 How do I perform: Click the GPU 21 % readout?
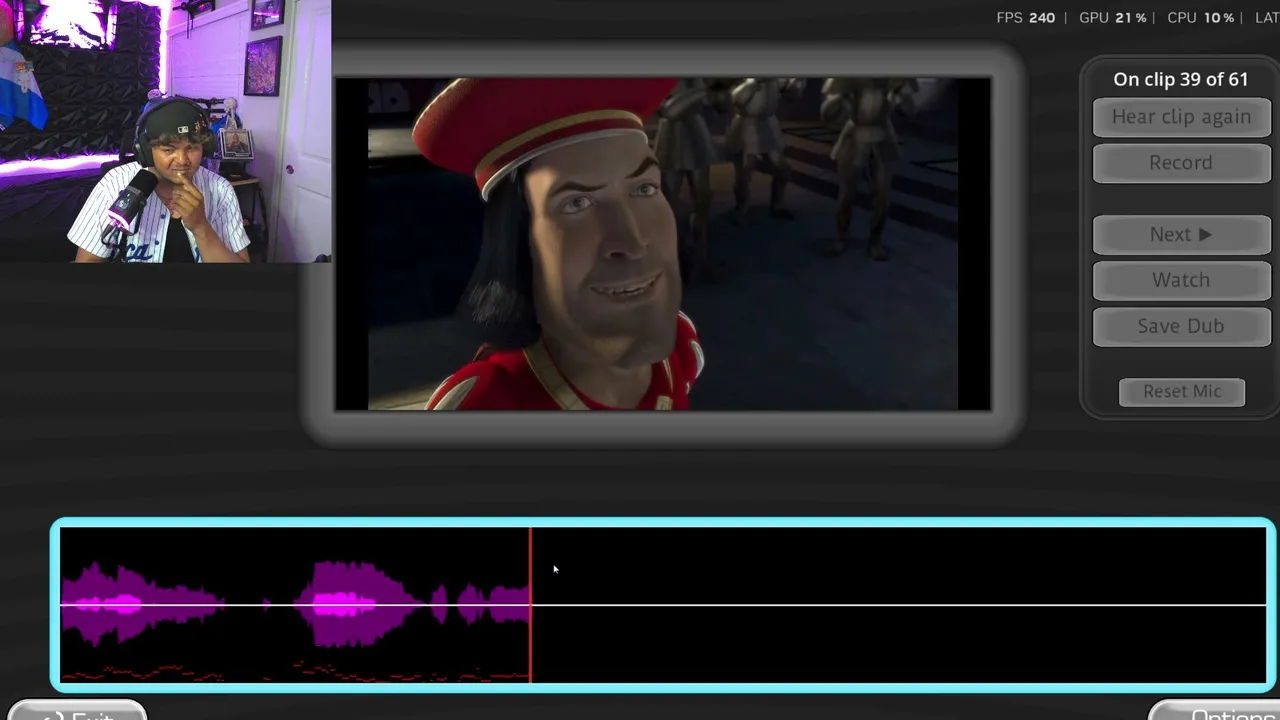1113,18
